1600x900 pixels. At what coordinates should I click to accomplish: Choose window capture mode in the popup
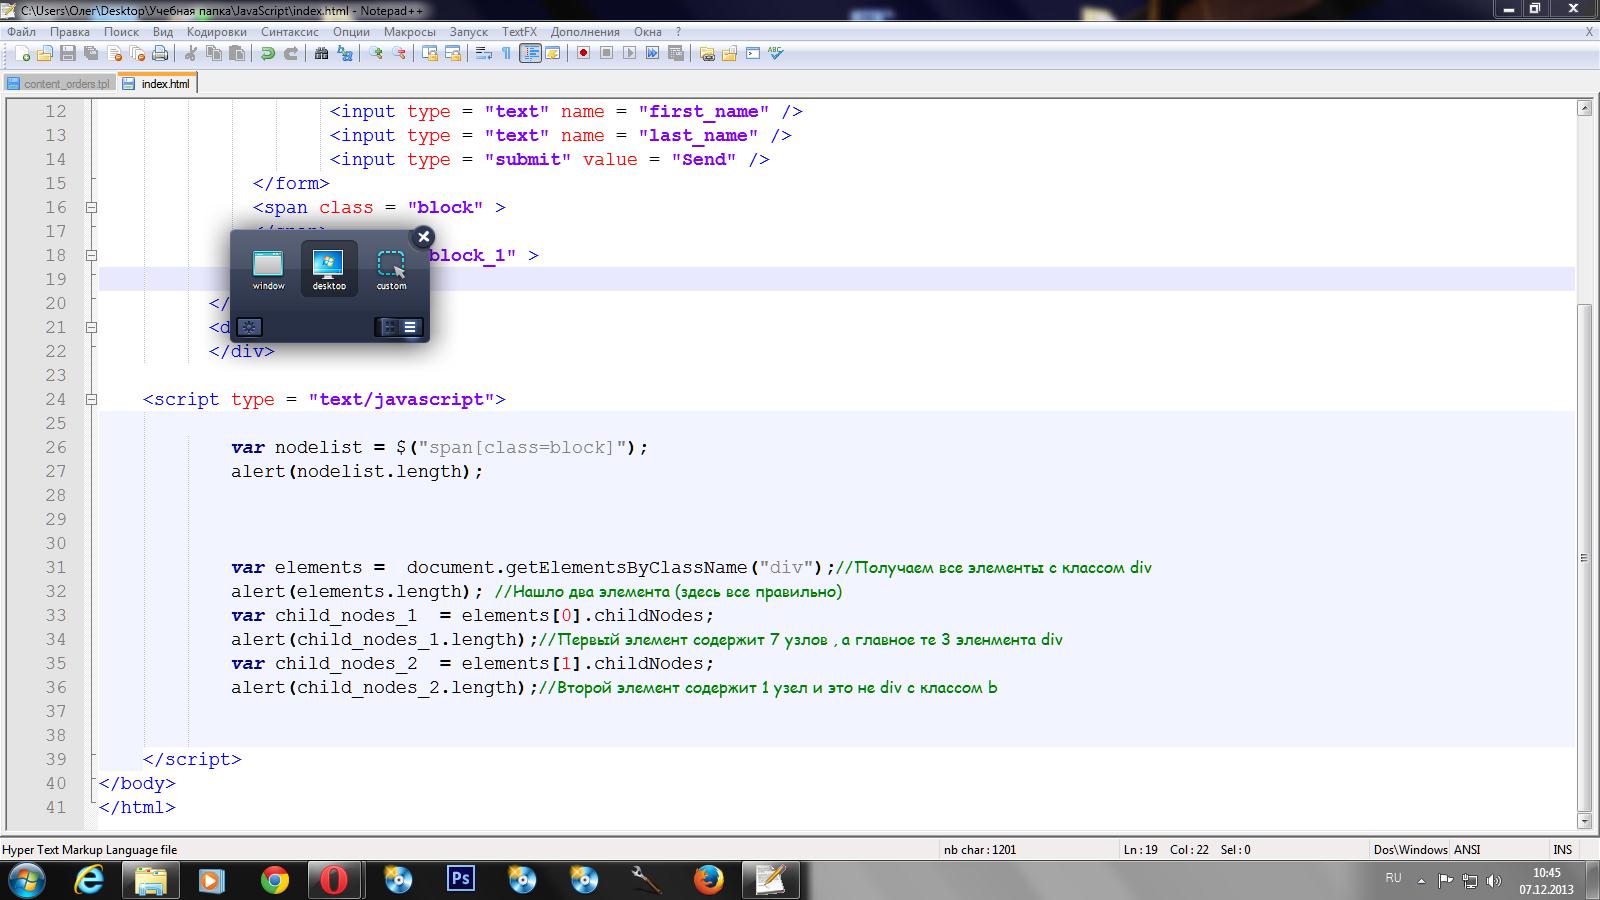(x=268, y=270)
